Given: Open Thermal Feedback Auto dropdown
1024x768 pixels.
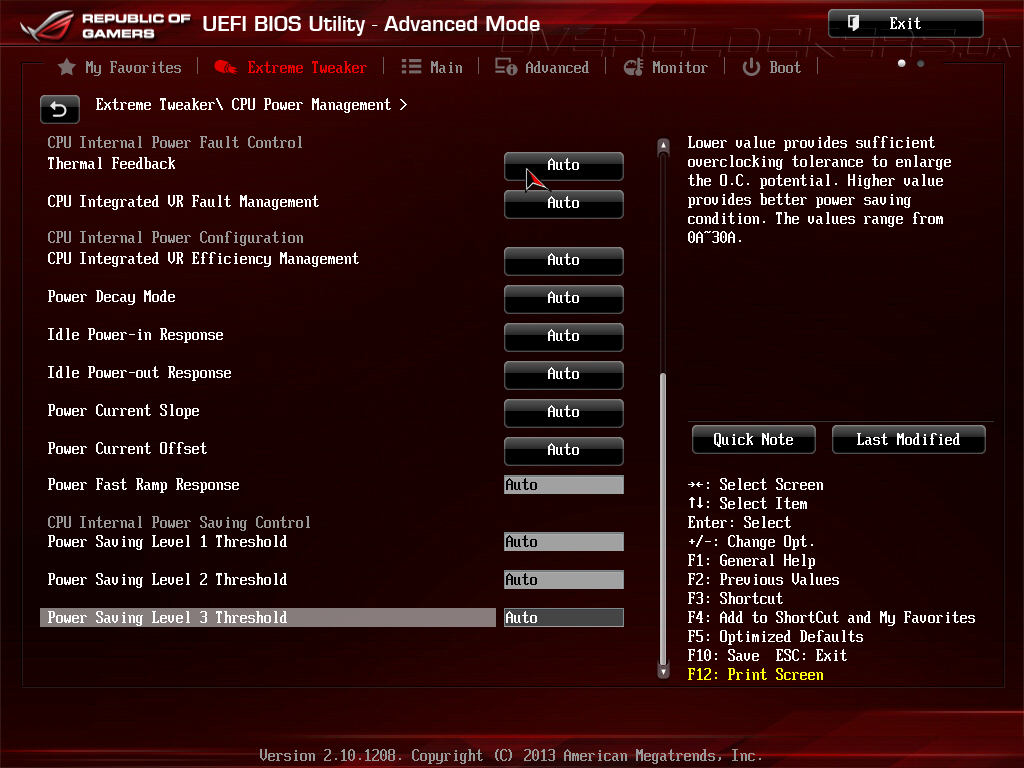Looking at the screenshot, I should (x=564, y=165).
